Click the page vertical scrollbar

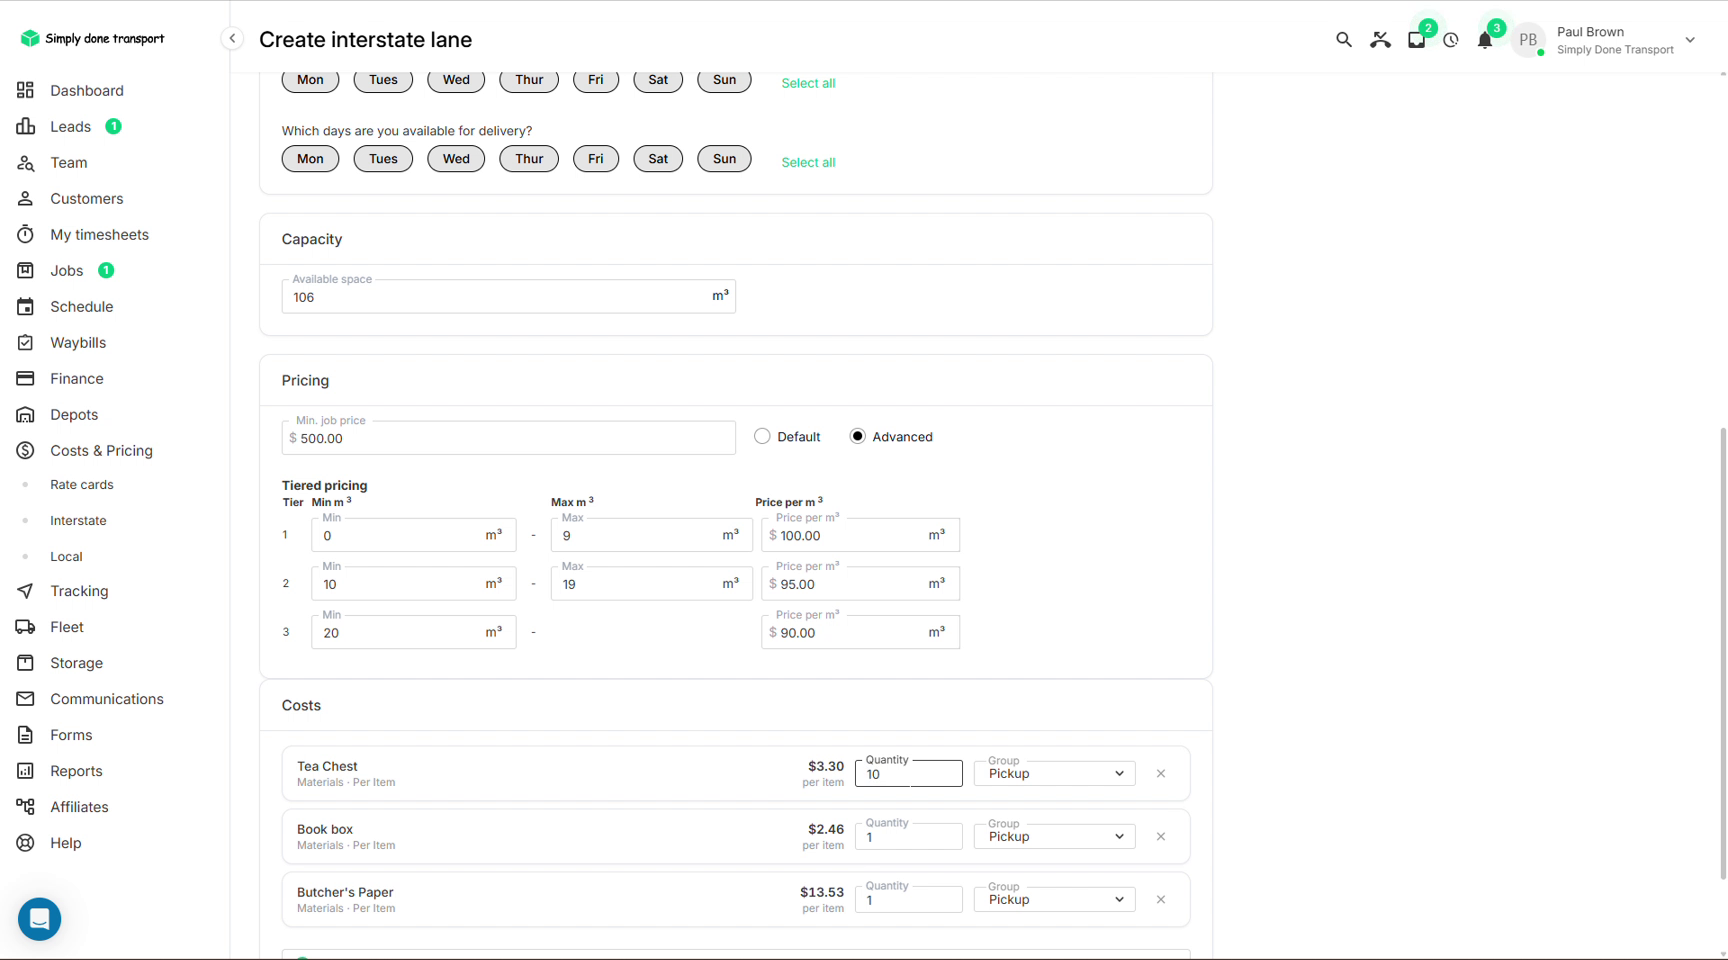[1722, 652]
